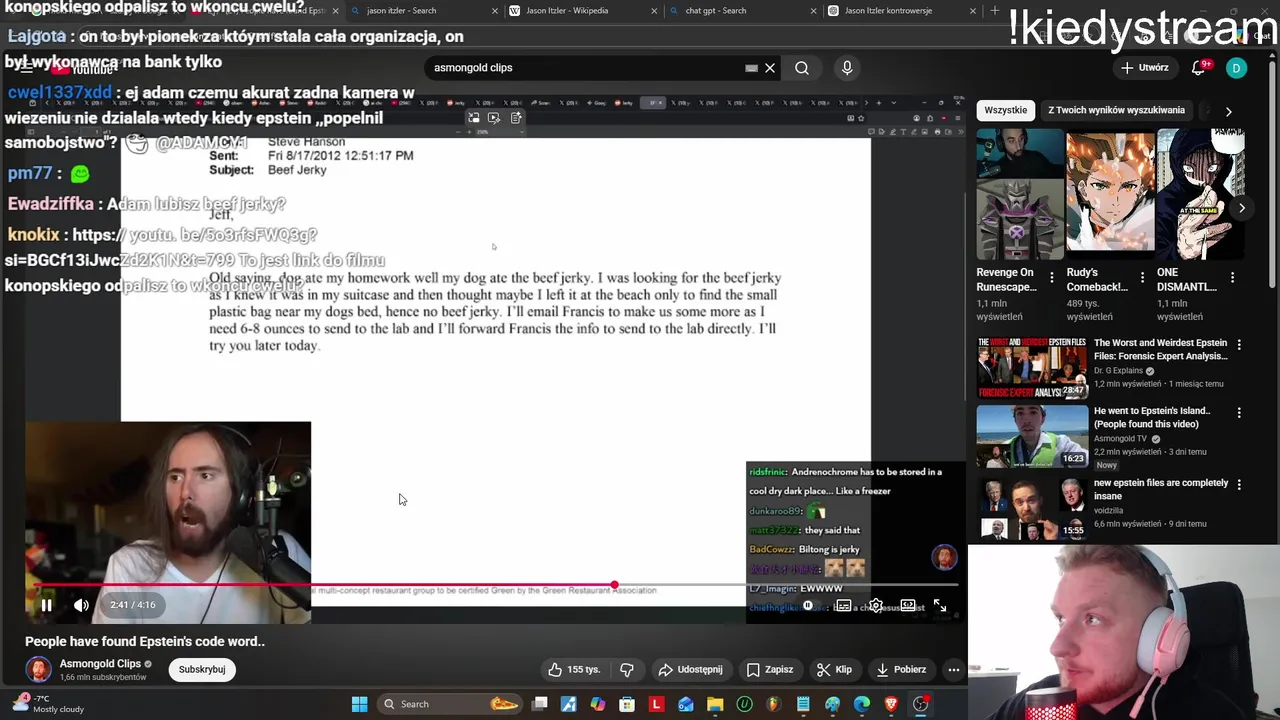Select the Wszystkie filter chip
The width and height of the screenshot is (1280, 720).
coord(1006,110)
